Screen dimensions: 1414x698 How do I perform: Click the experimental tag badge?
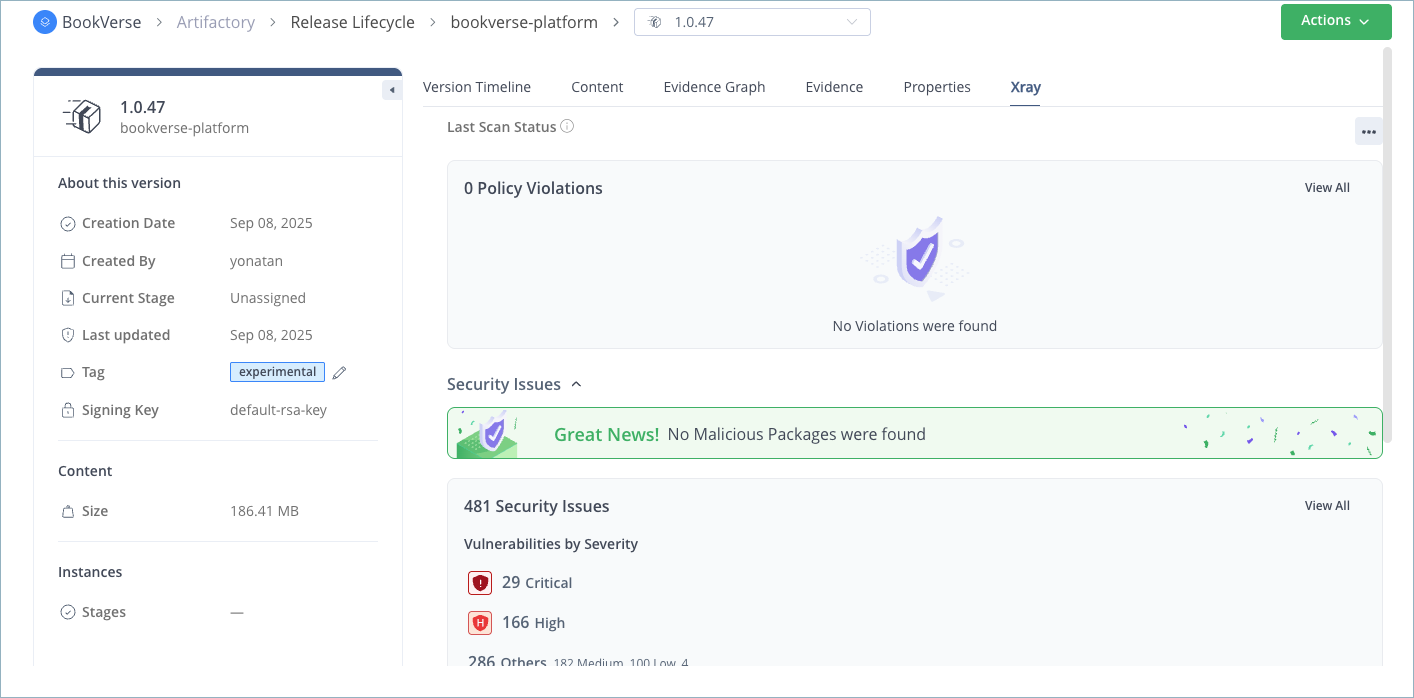(x=278, y=372)
